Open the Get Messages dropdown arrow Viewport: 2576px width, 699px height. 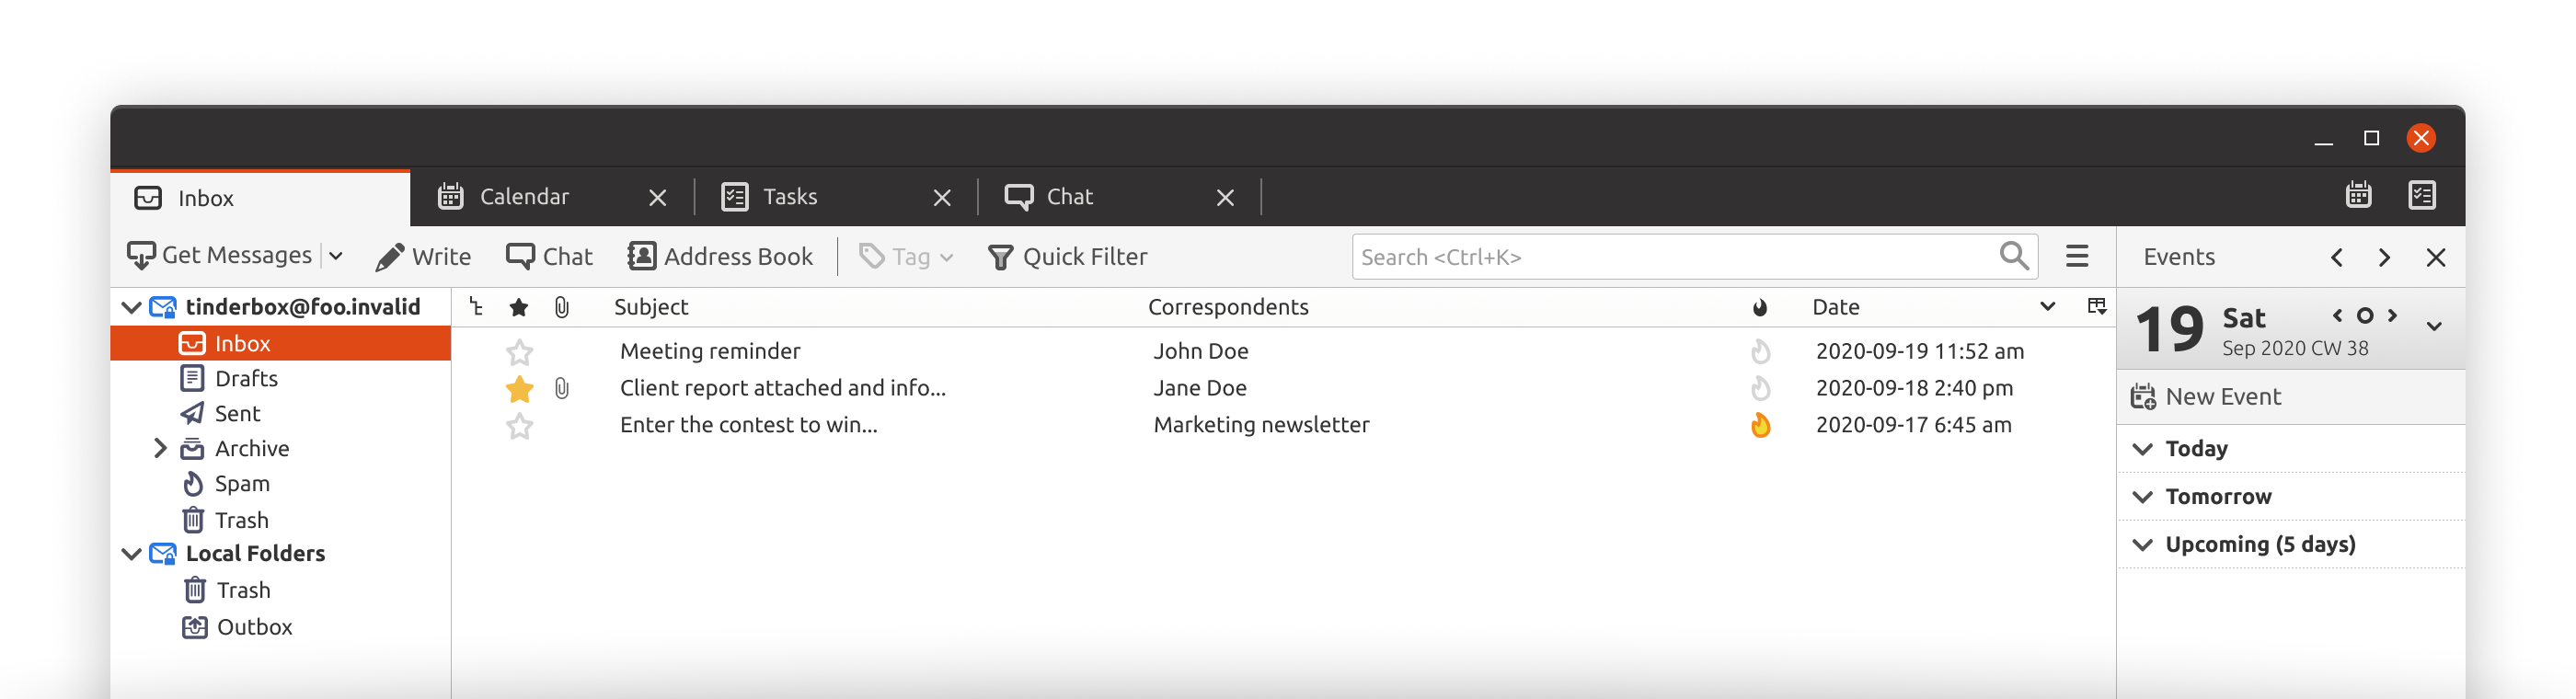pos(336,256)
